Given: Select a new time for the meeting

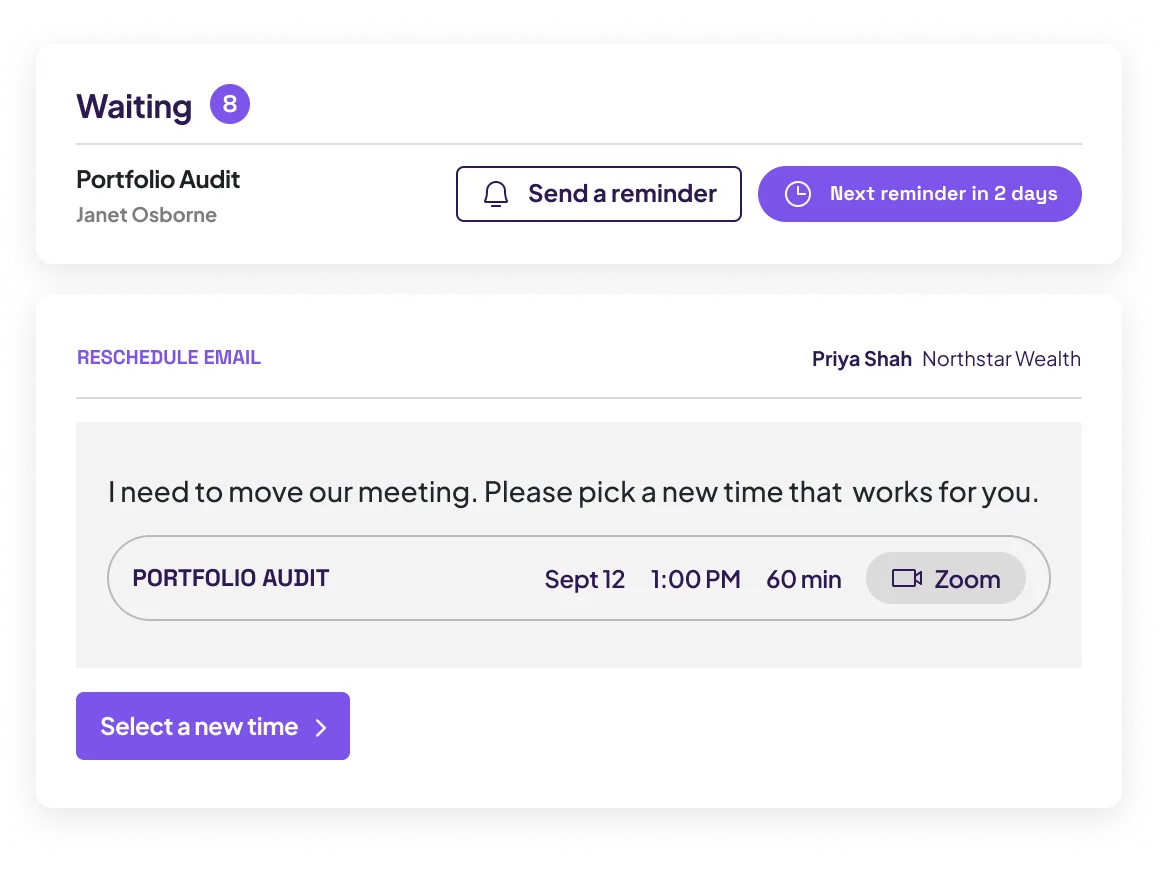Looking at the screenshot, I should 213,726.
